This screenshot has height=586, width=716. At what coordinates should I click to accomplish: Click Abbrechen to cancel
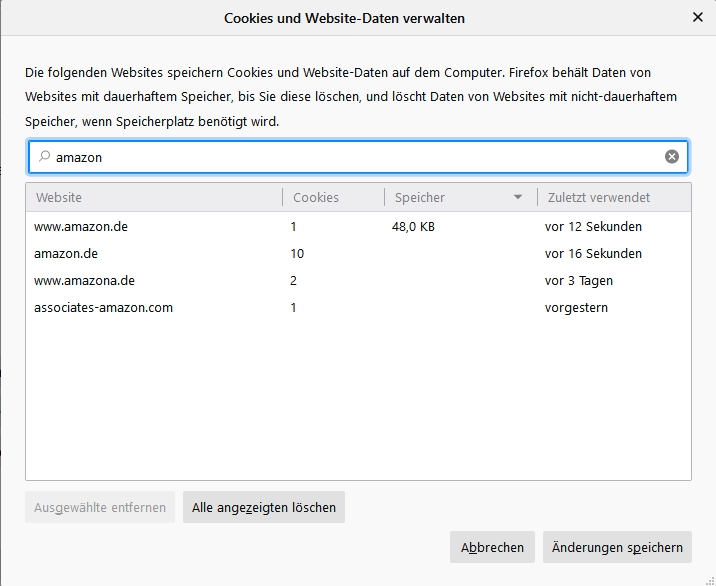tap(492, 547)
